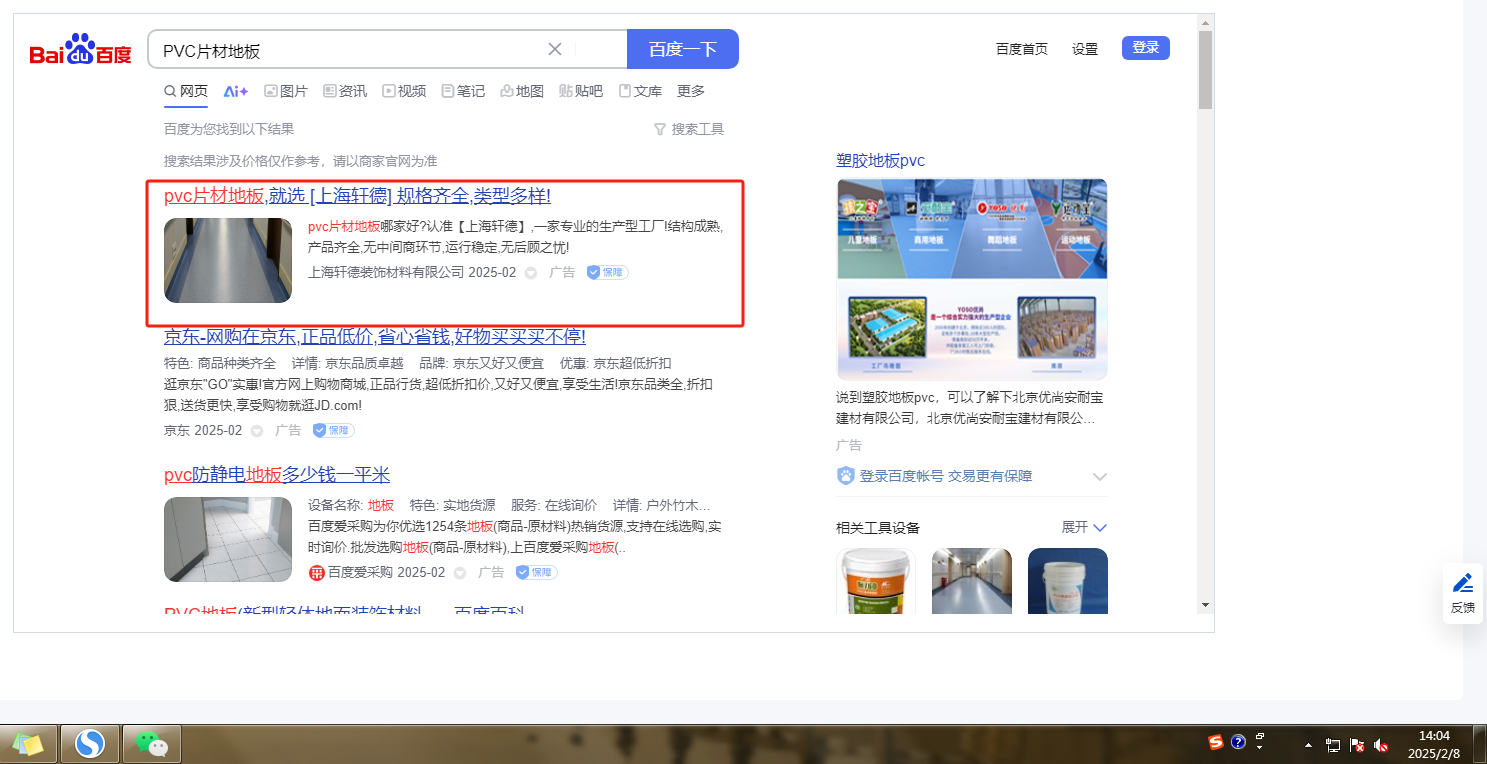Click 保障 badge on 百度爱采购 result
The image size is (1487, 764).
coord(536,572)
